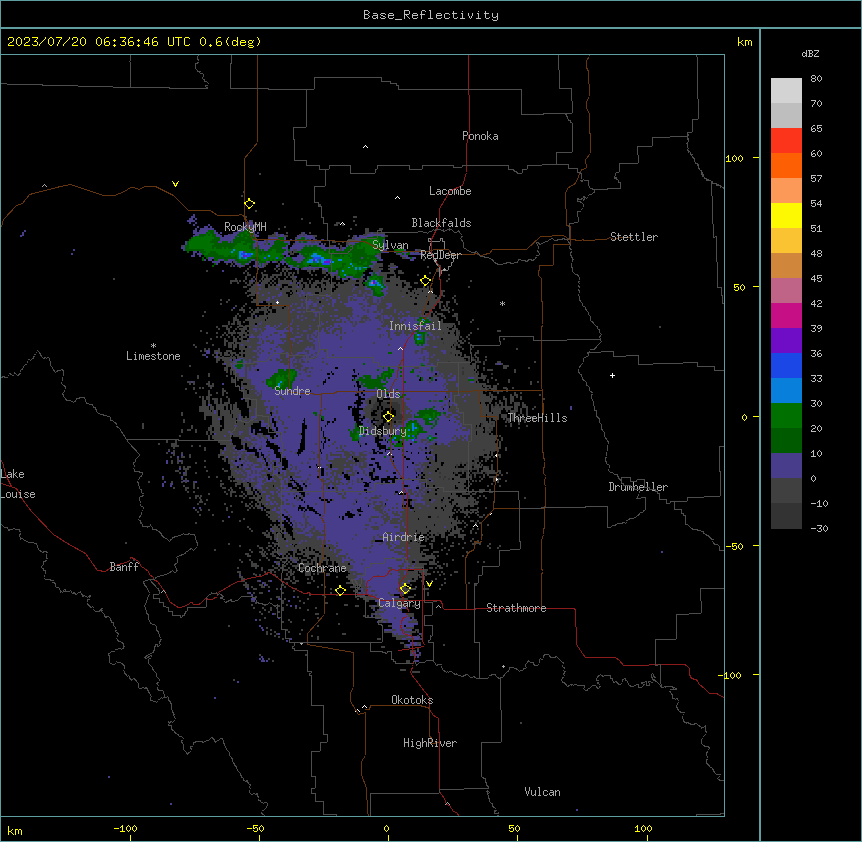Select the orange 57-60 dBZ legend swatch
This screenshot has width=862, height=842.
786,165
